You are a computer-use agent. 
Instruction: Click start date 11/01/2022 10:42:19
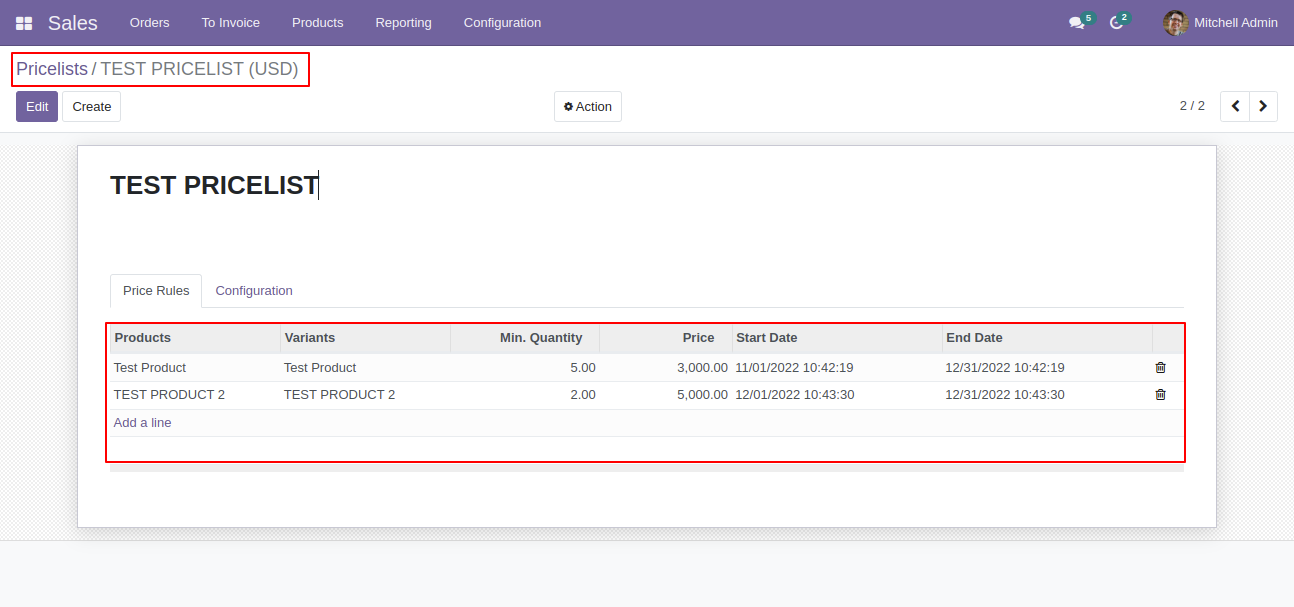(794, 367)
